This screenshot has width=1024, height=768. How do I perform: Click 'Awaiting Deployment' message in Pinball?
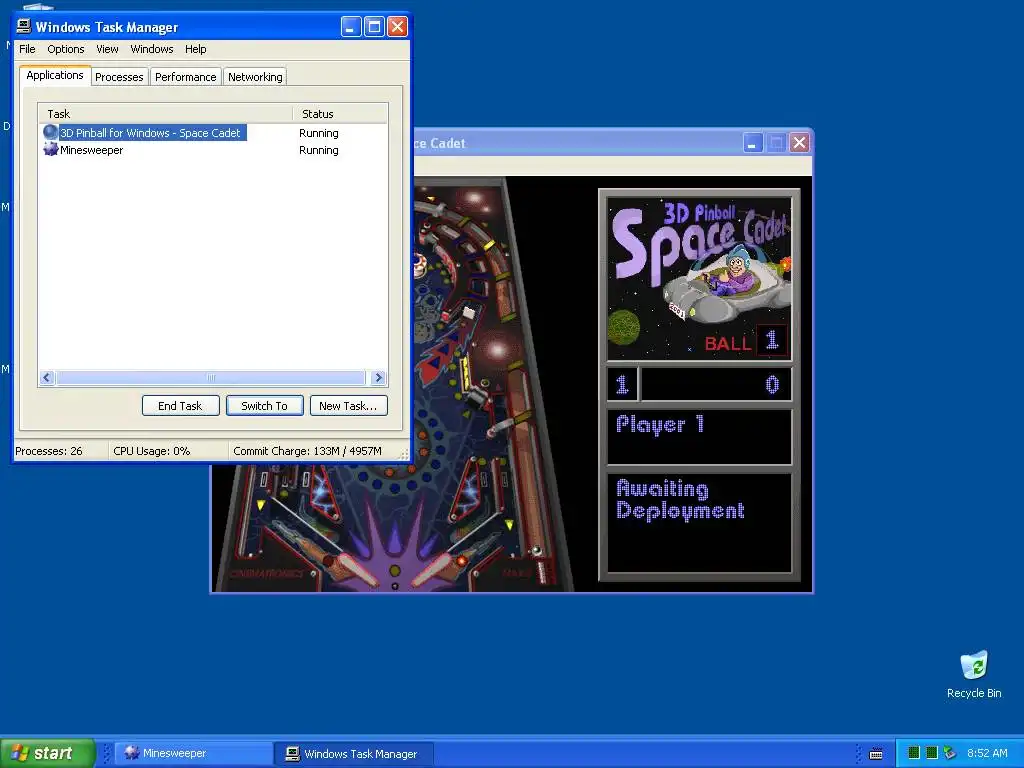click(680, 499)
